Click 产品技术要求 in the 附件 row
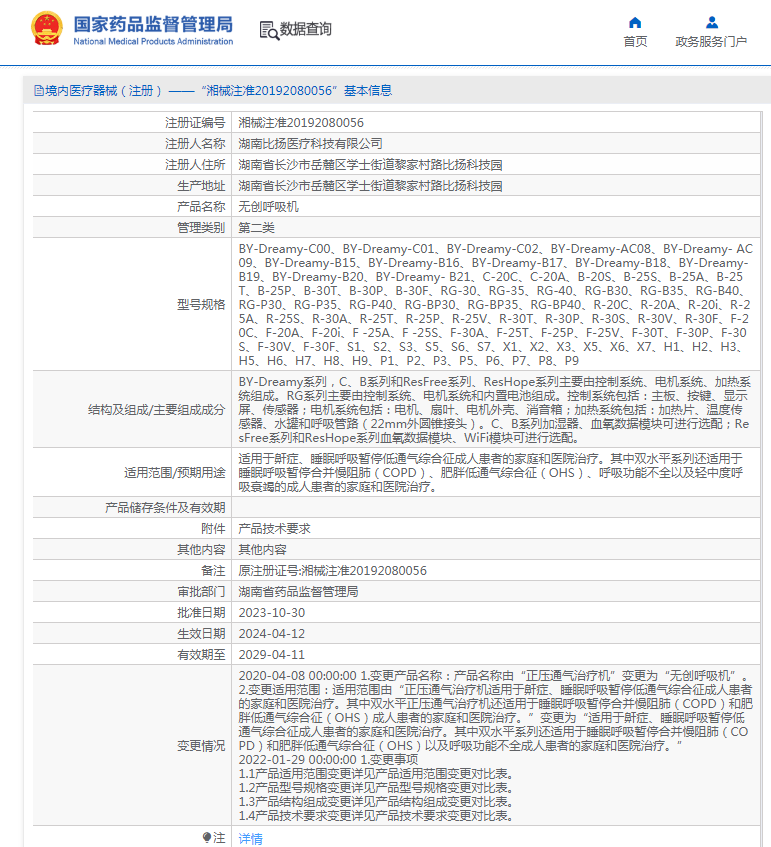 (x=274, y=528)
